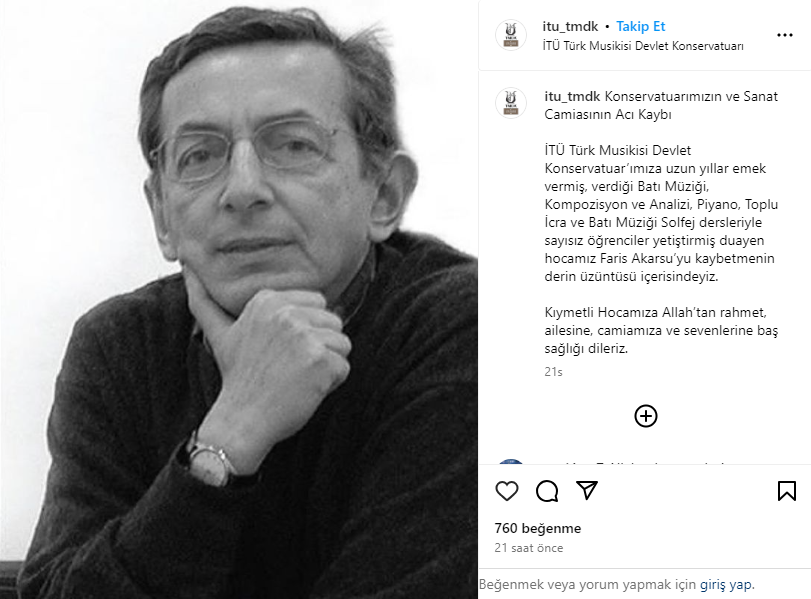811x599 pixels.
Task: Open more options three-dot menu
Action: click(x=785, y=35)
